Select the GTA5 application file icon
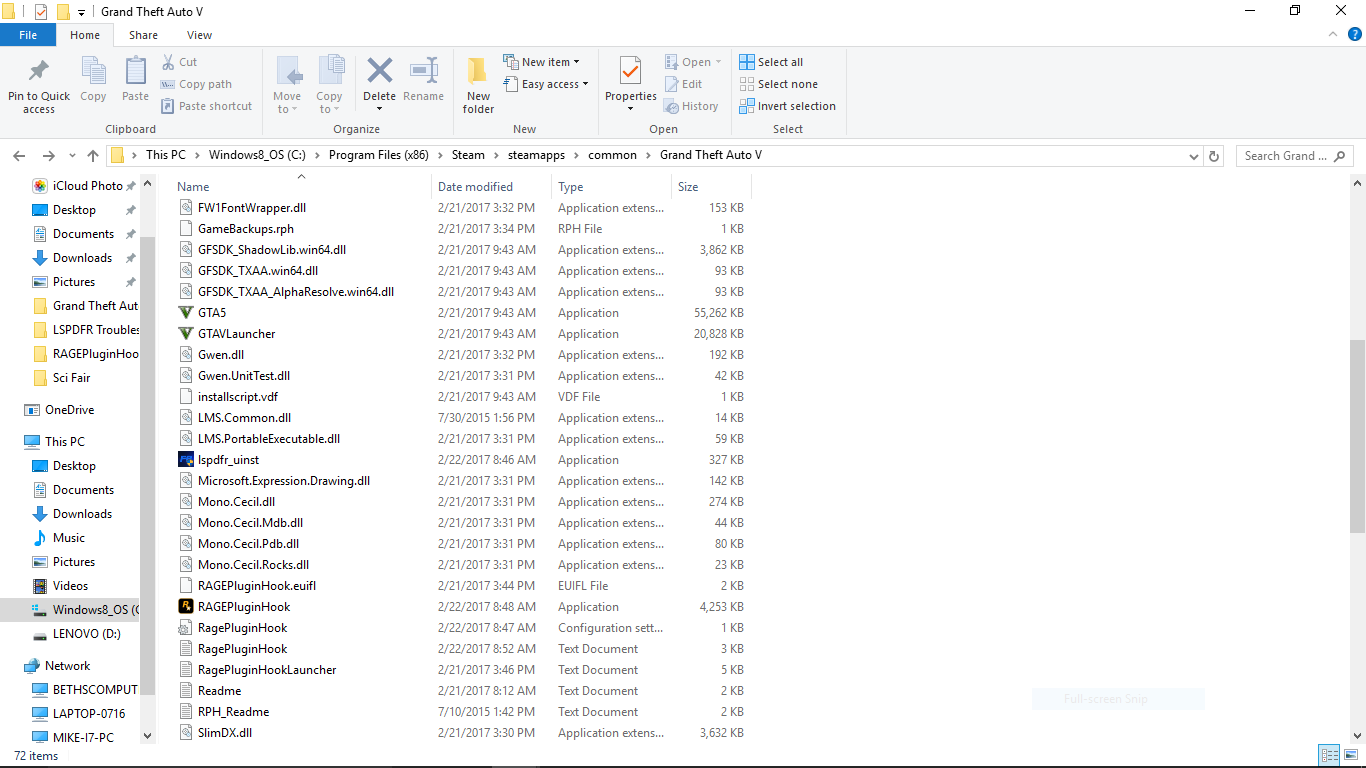1366x768 pixels. click(185, 313)
